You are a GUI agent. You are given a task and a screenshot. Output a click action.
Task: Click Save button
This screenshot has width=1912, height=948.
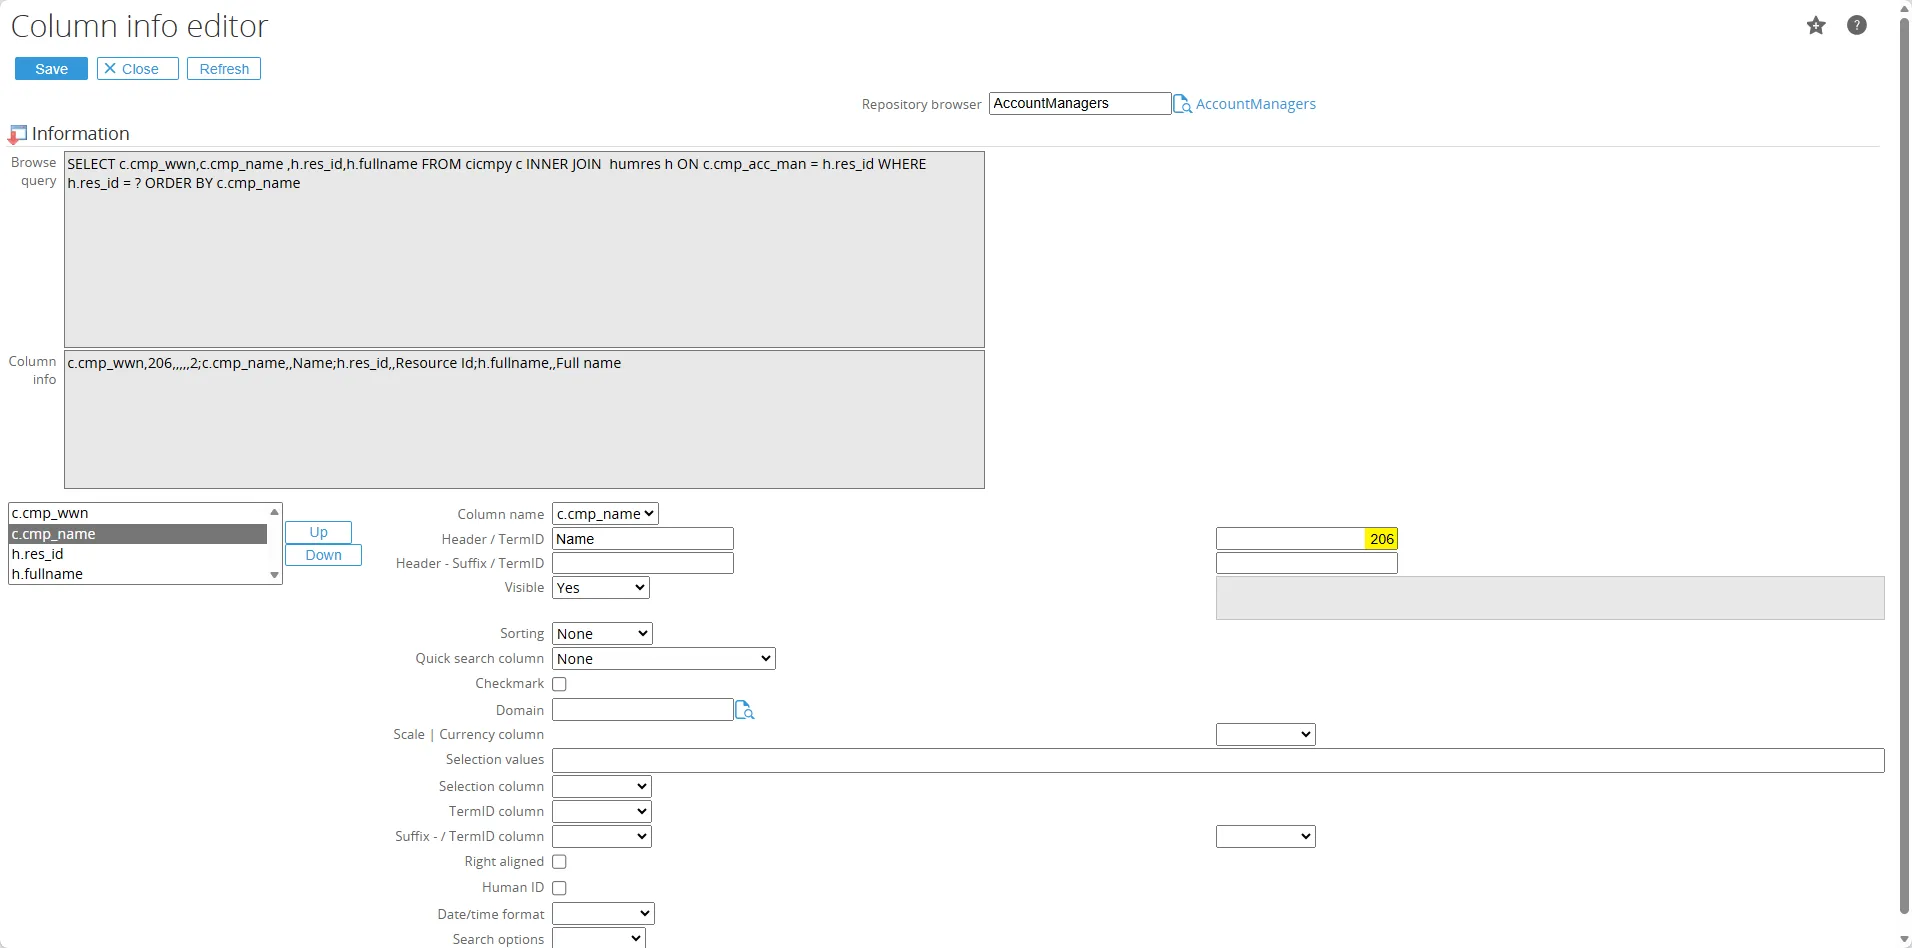click(x=51, y=69)
